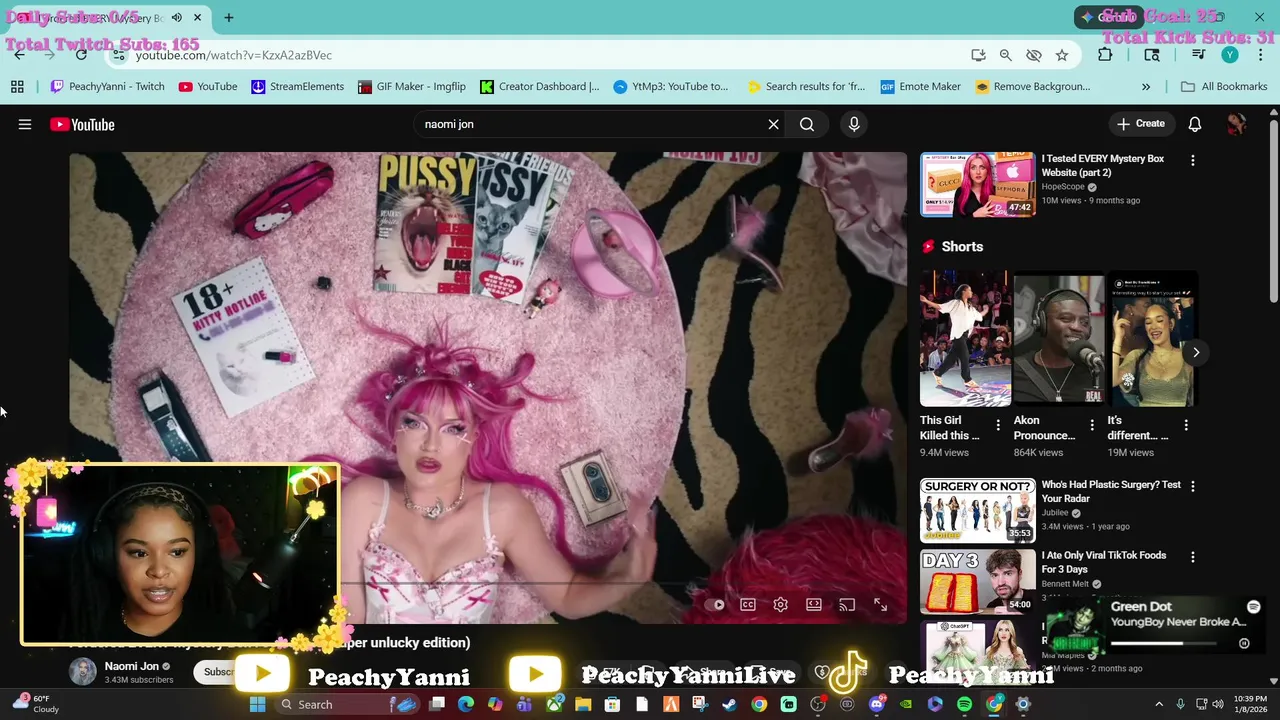This screenshot has width=1280, height=720.
Task: Open options for the 'This Girl Killed this' Short
Action: tap(998, 425)
